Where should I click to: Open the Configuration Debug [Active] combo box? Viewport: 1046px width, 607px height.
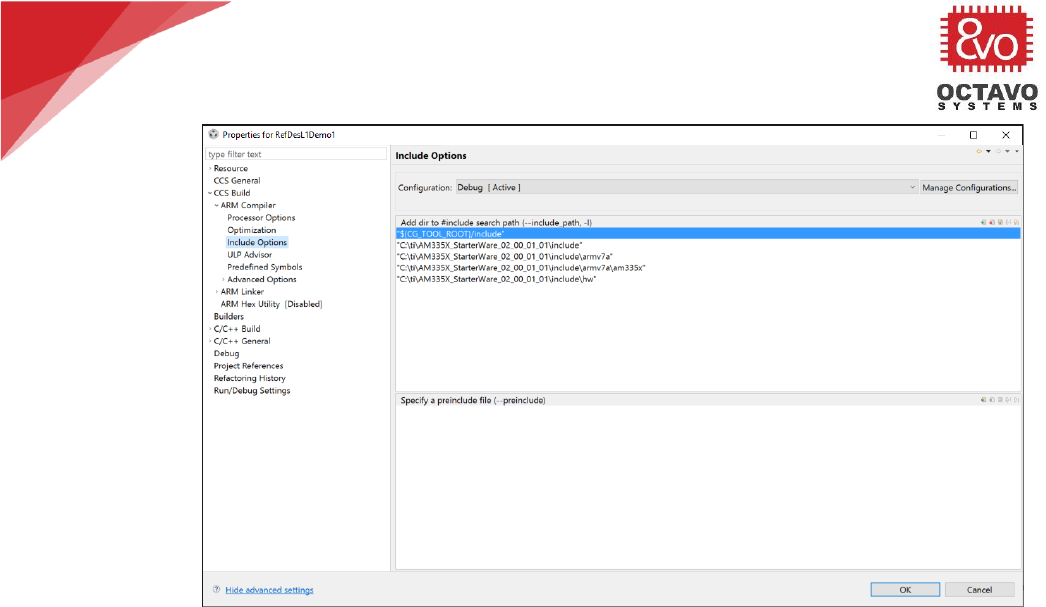pos(686,187)
